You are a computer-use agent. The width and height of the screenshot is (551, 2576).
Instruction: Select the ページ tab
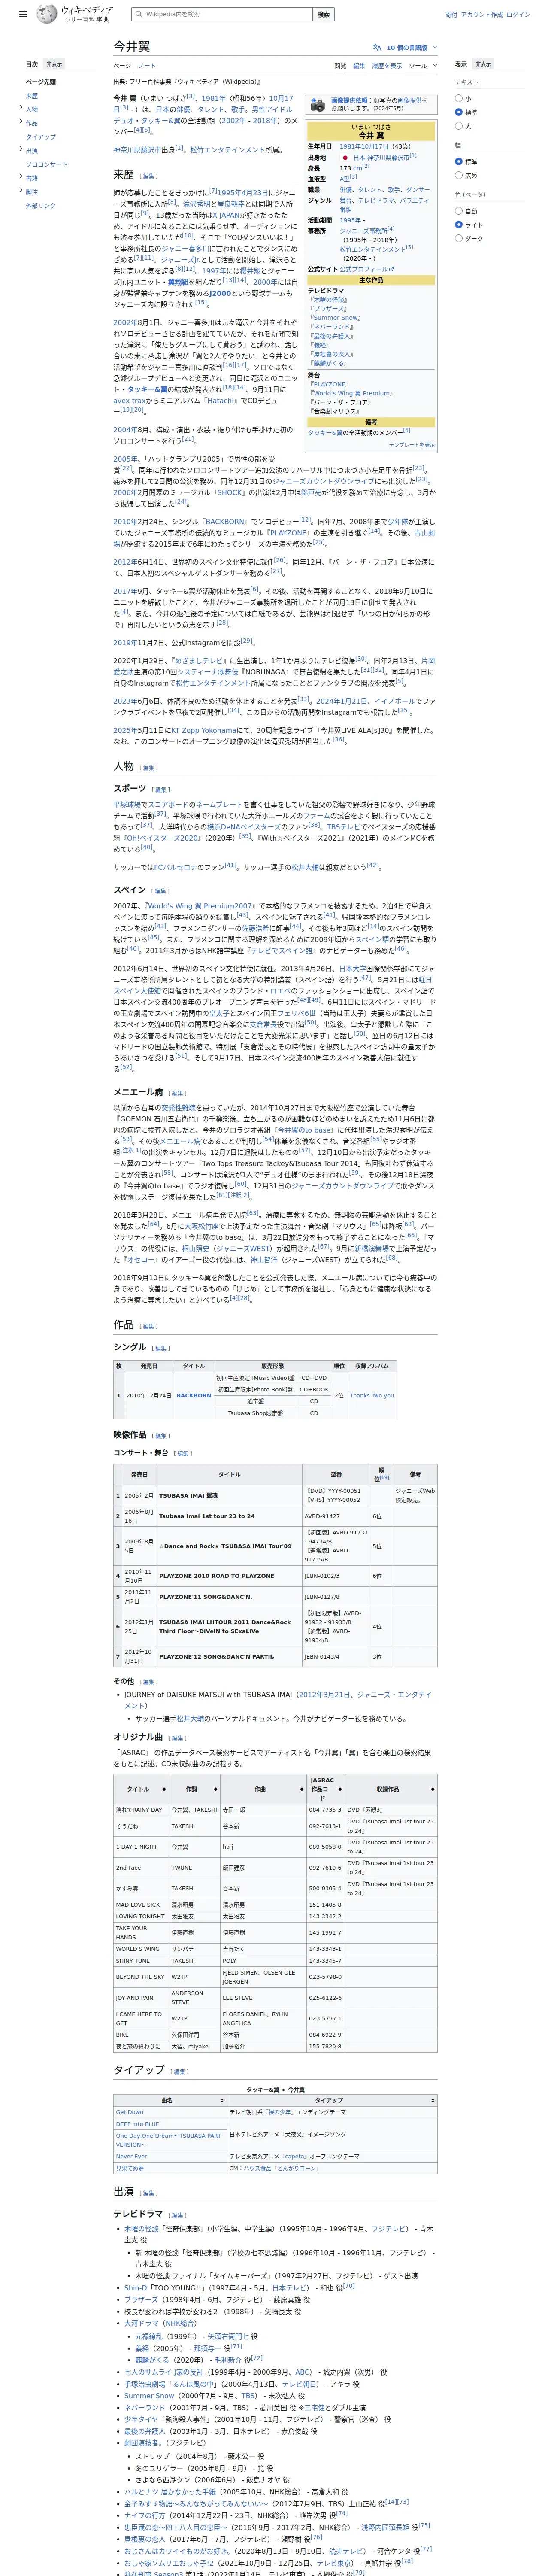point(122,66)
